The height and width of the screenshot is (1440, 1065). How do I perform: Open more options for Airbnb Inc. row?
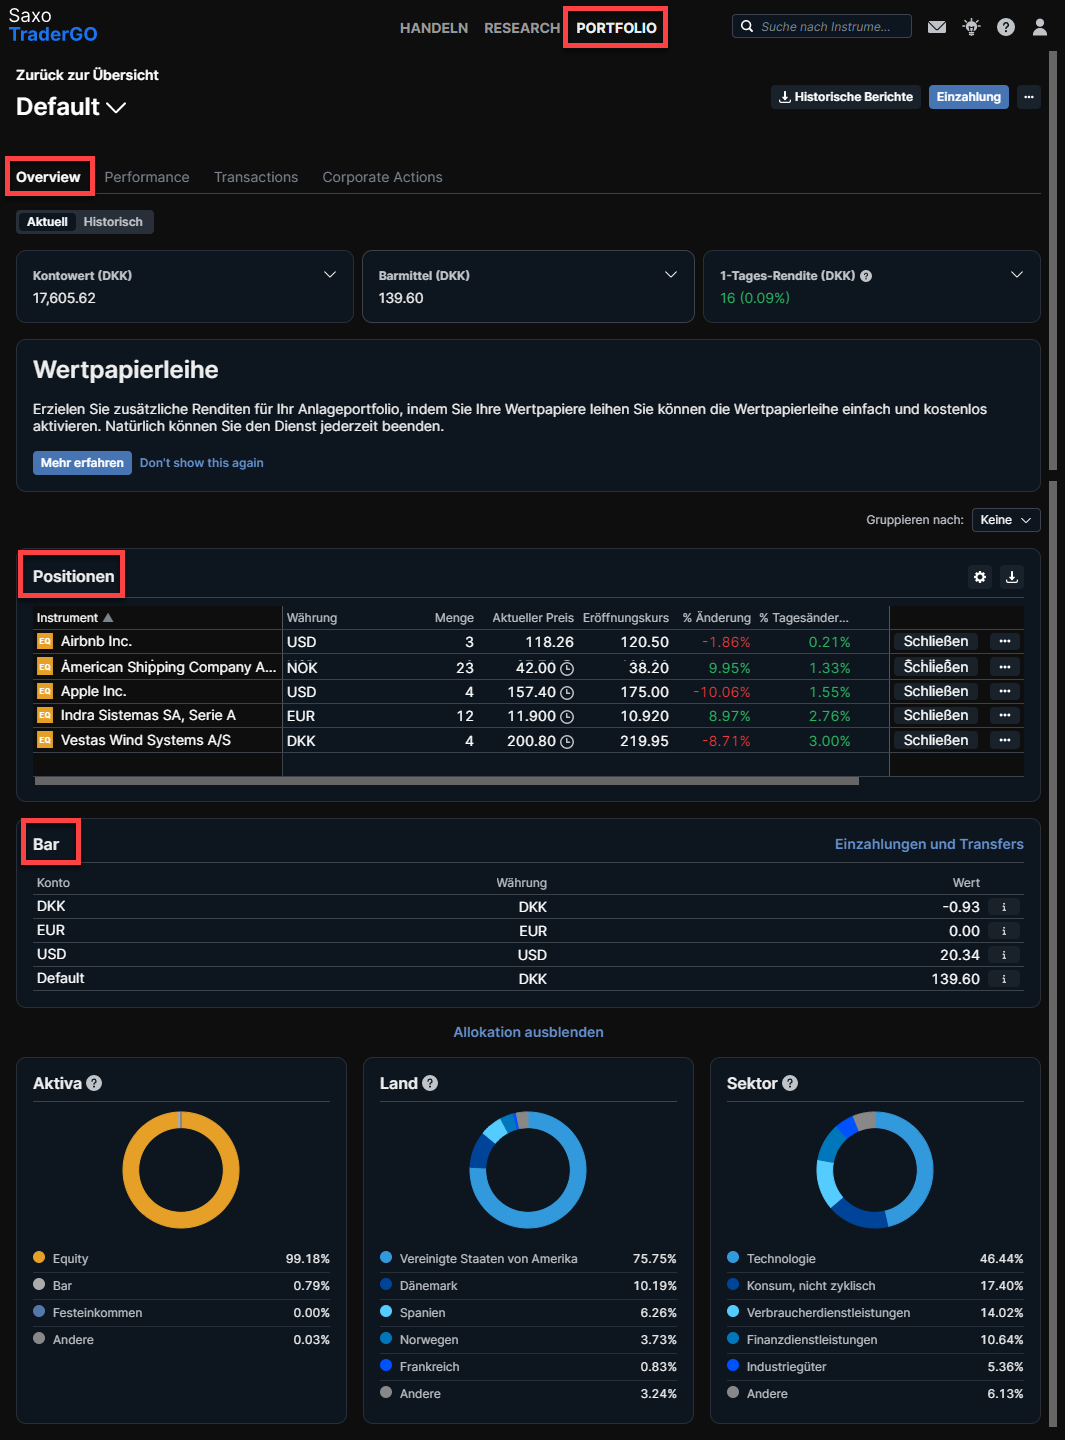(1005, 641)
